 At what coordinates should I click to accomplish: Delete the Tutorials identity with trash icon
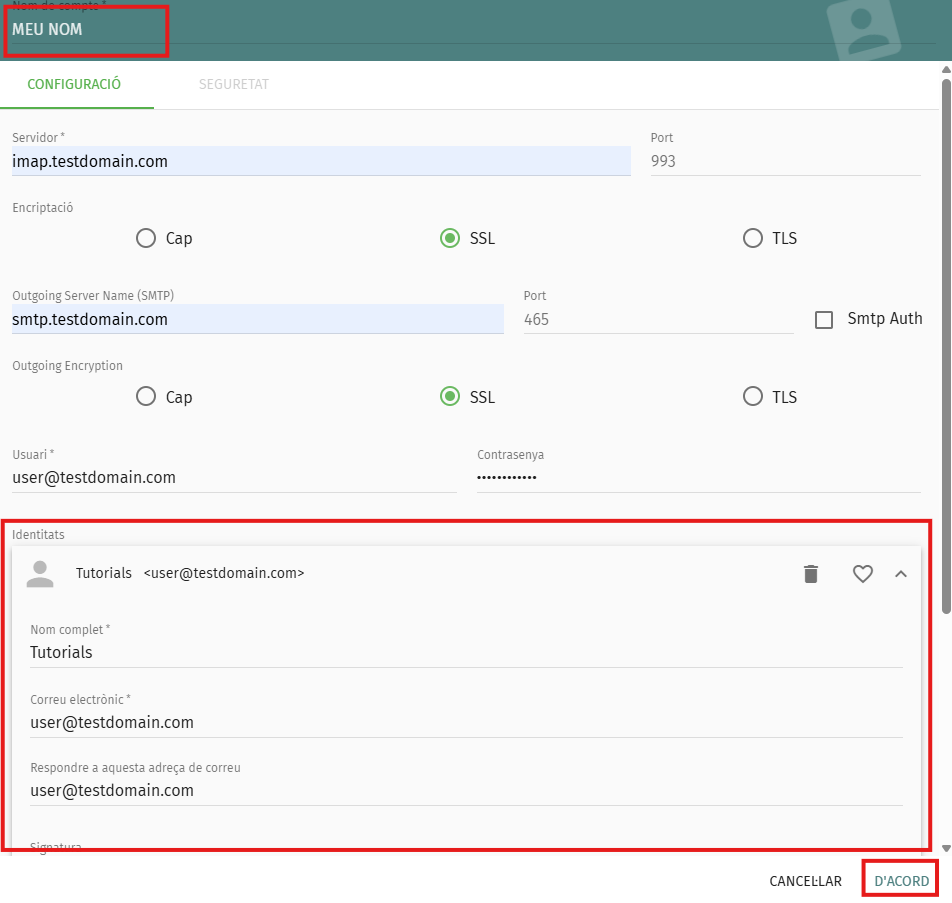811,574
